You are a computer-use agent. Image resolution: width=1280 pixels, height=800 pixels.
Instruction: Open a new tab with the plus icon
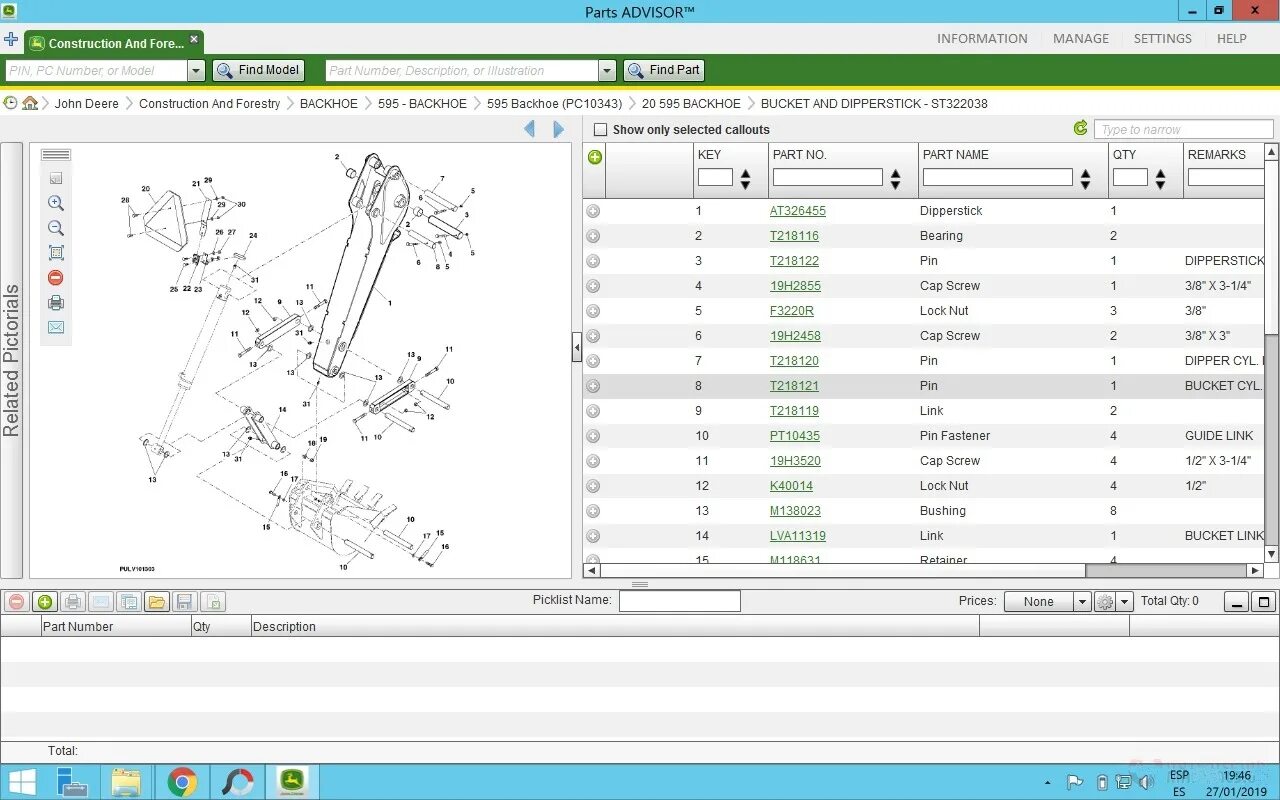pos(11,40)
